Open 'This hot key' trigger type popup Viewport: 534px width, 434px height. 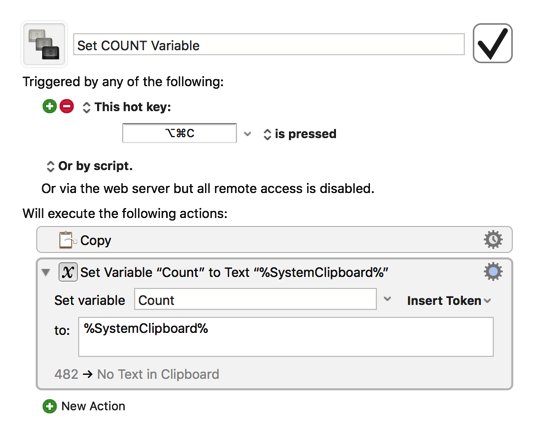tap(127, 107)
